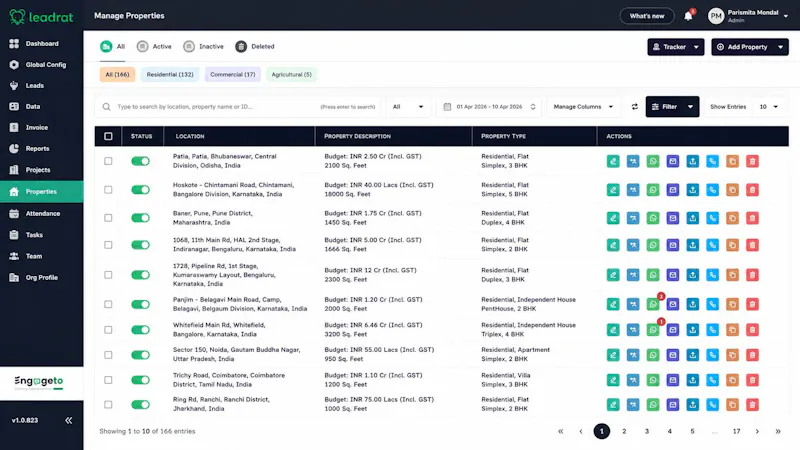Open the date range picker

[x=489, y=107]
